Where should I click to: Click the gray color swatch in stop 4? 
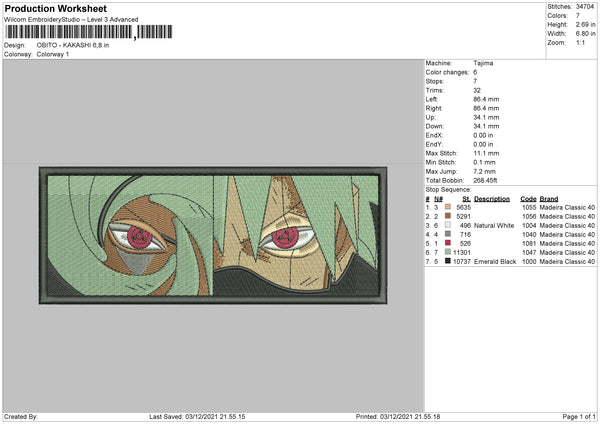pos(448,234)
